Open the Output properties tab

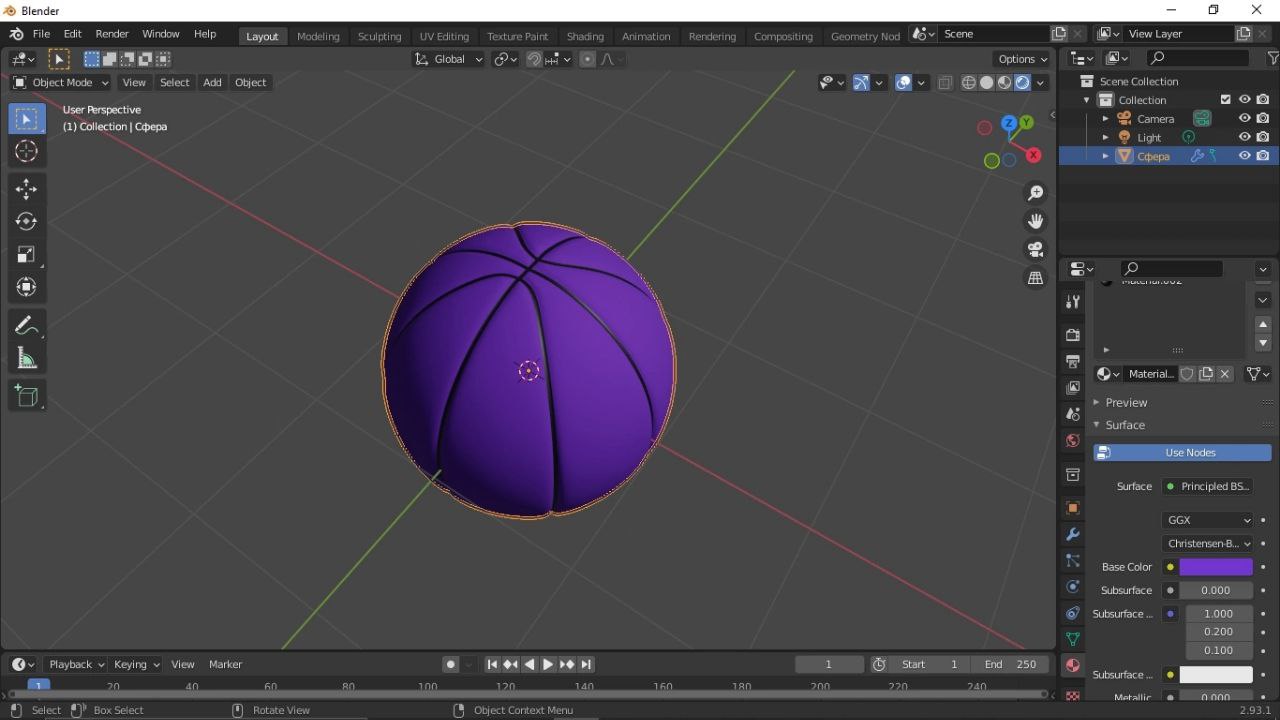1073,361
